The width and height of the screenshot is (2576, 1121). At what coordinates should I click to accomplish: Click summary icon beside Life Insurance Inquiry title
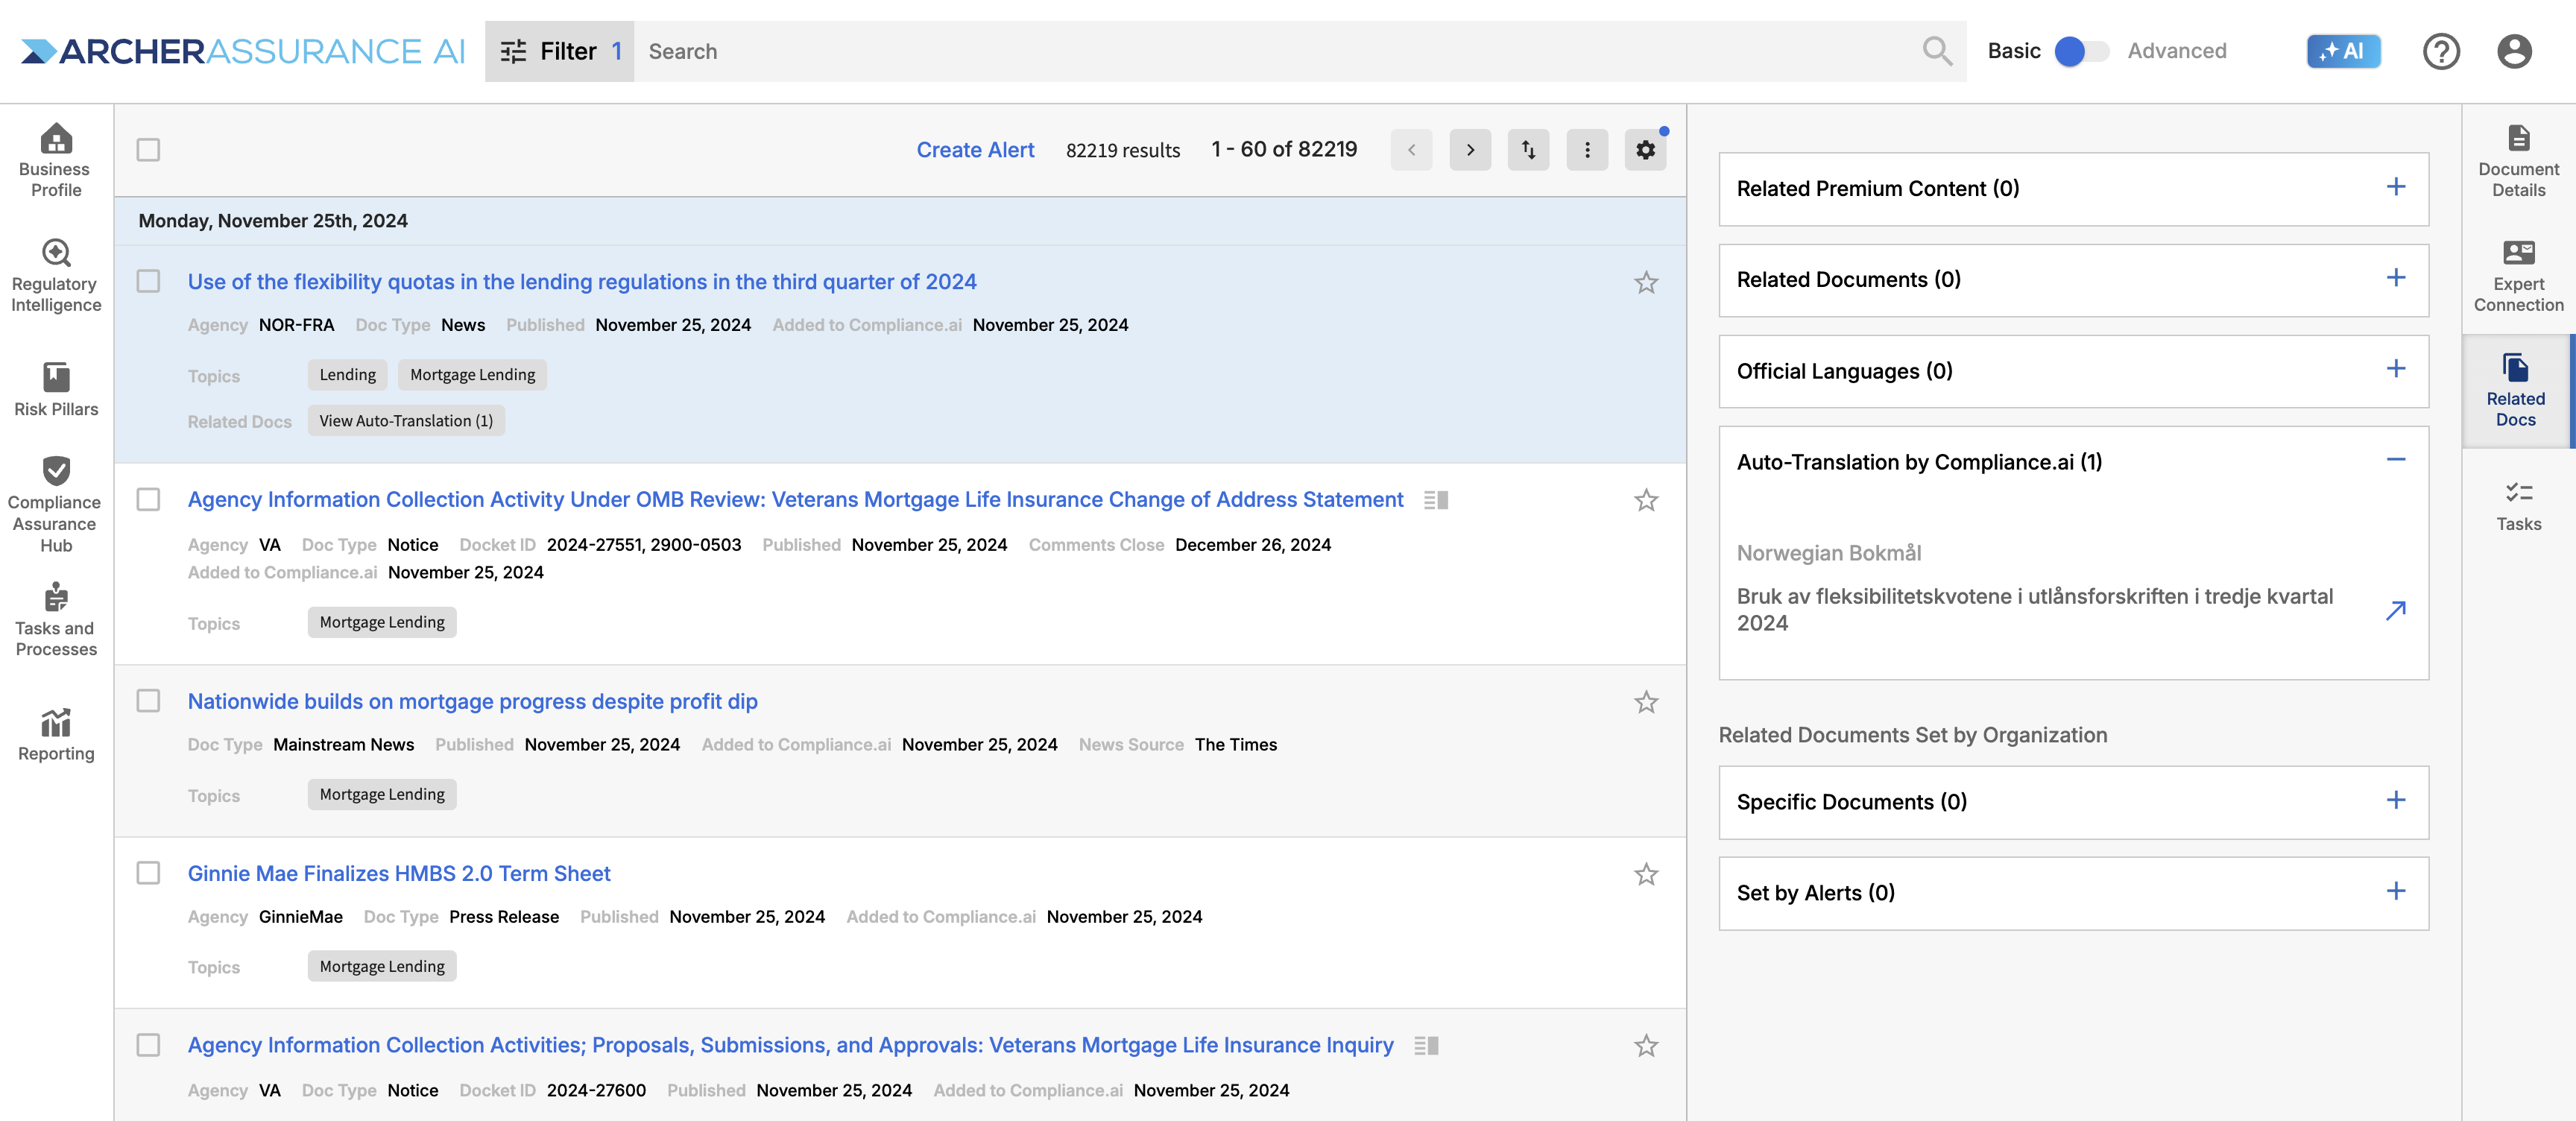pyautogui.click(x=1426, y=1046)
